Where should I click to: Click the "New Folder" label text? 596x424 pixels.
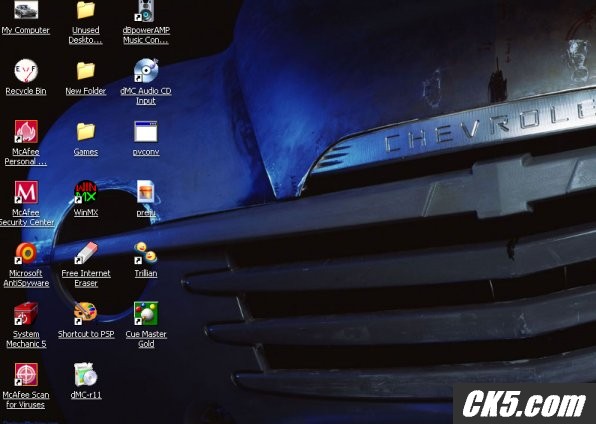point(86,91)
